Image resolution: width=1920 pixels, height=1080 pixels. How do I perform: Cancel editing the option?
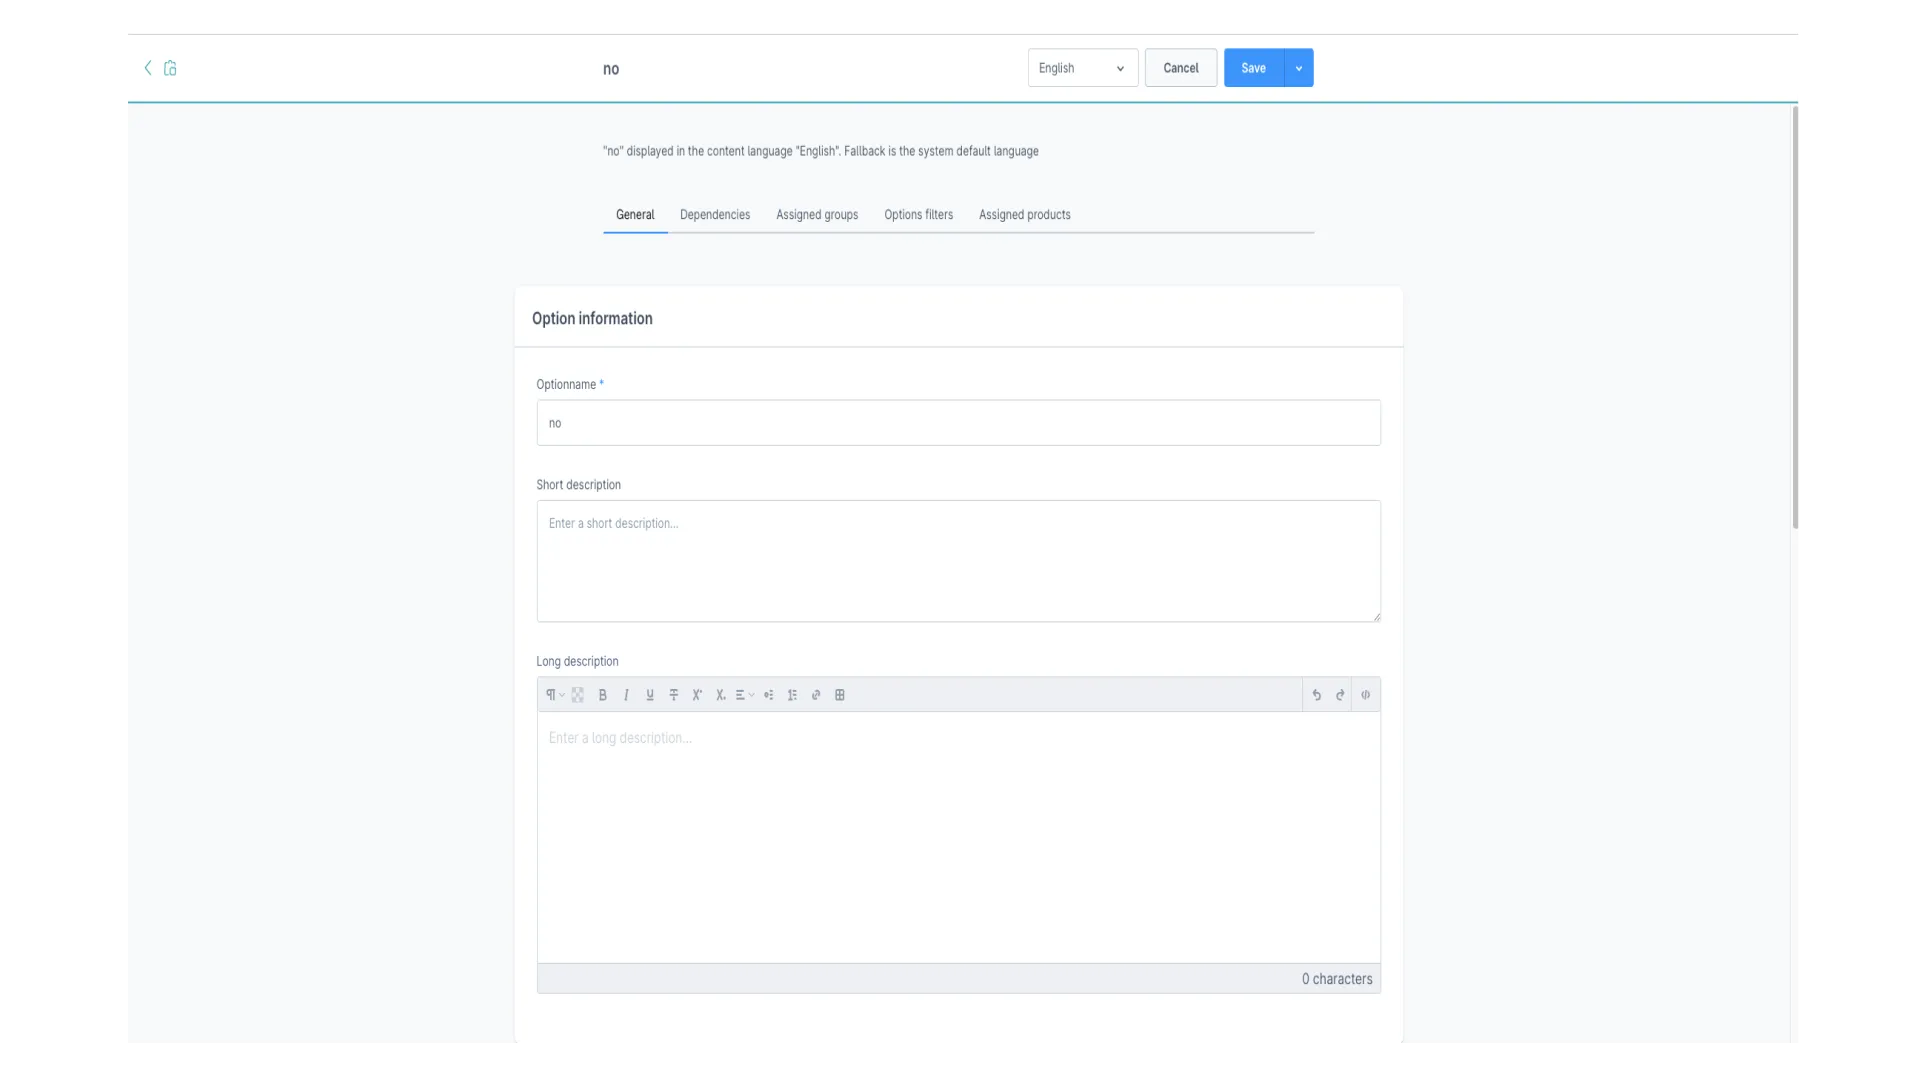1180,68
